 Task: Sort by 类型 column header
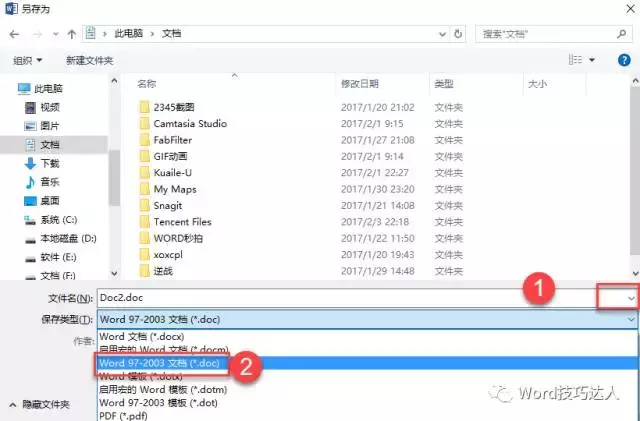tap(444, 84)
